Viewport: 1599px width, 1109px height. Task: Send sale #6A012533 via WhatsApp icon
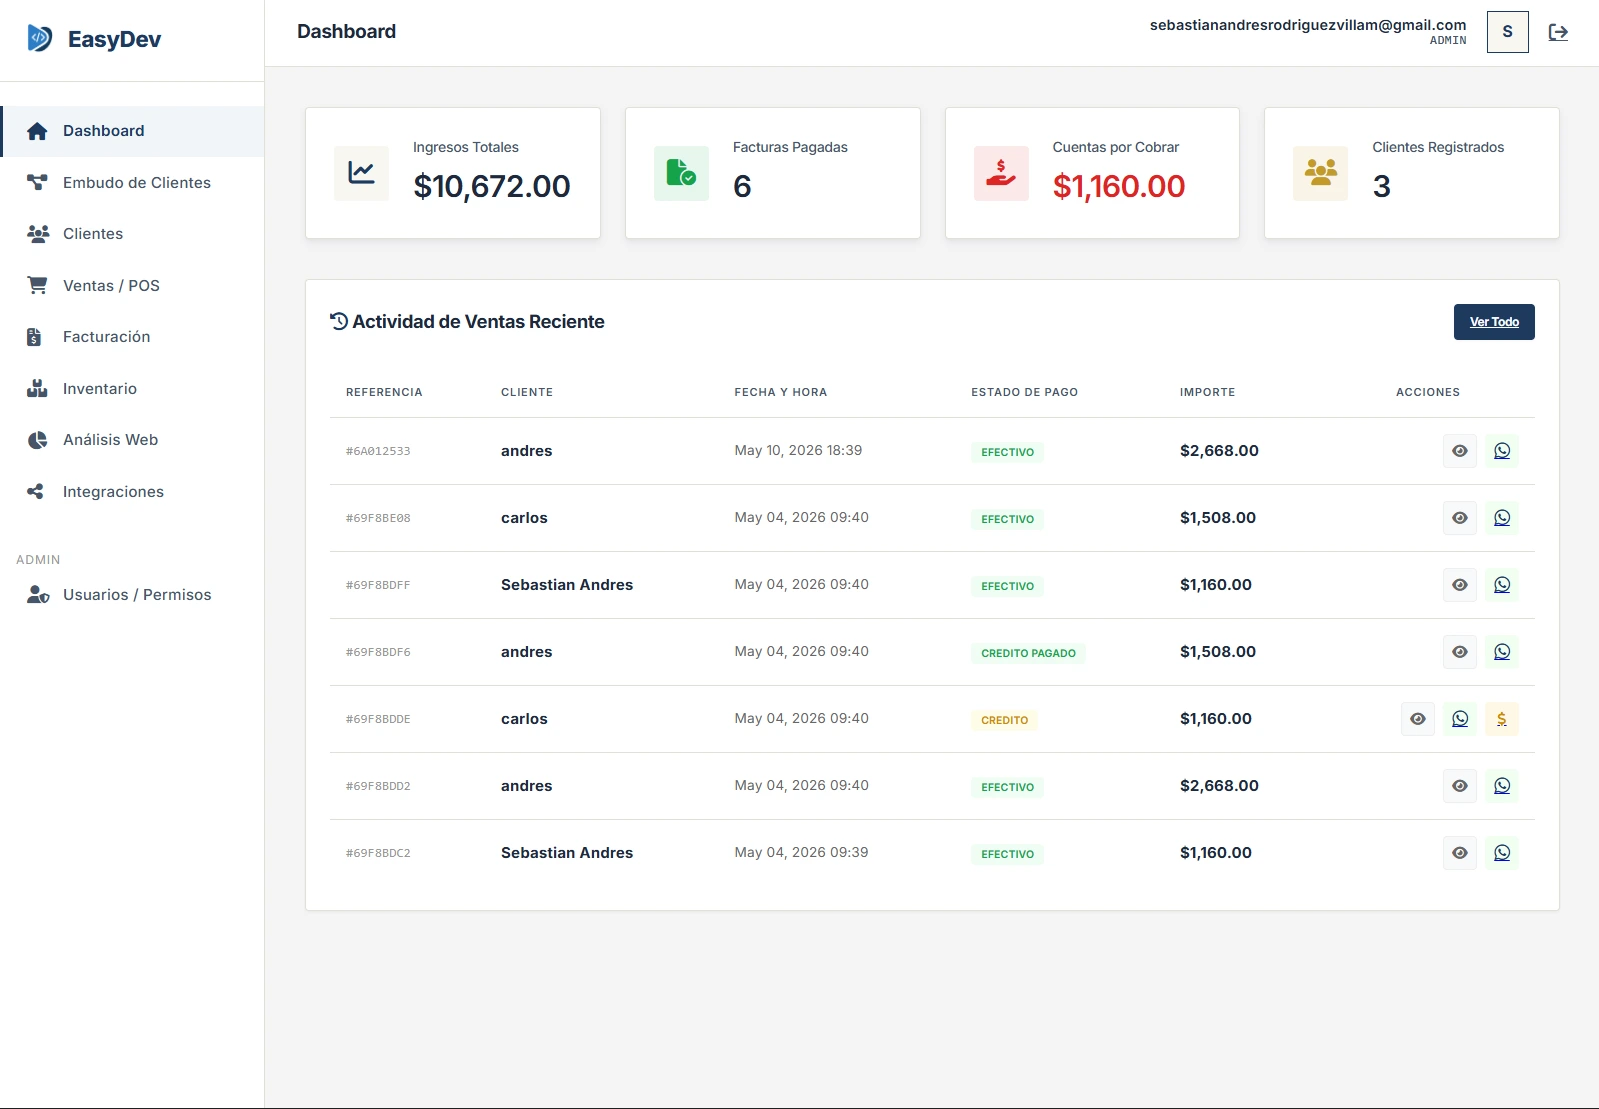pos(1502,451)
